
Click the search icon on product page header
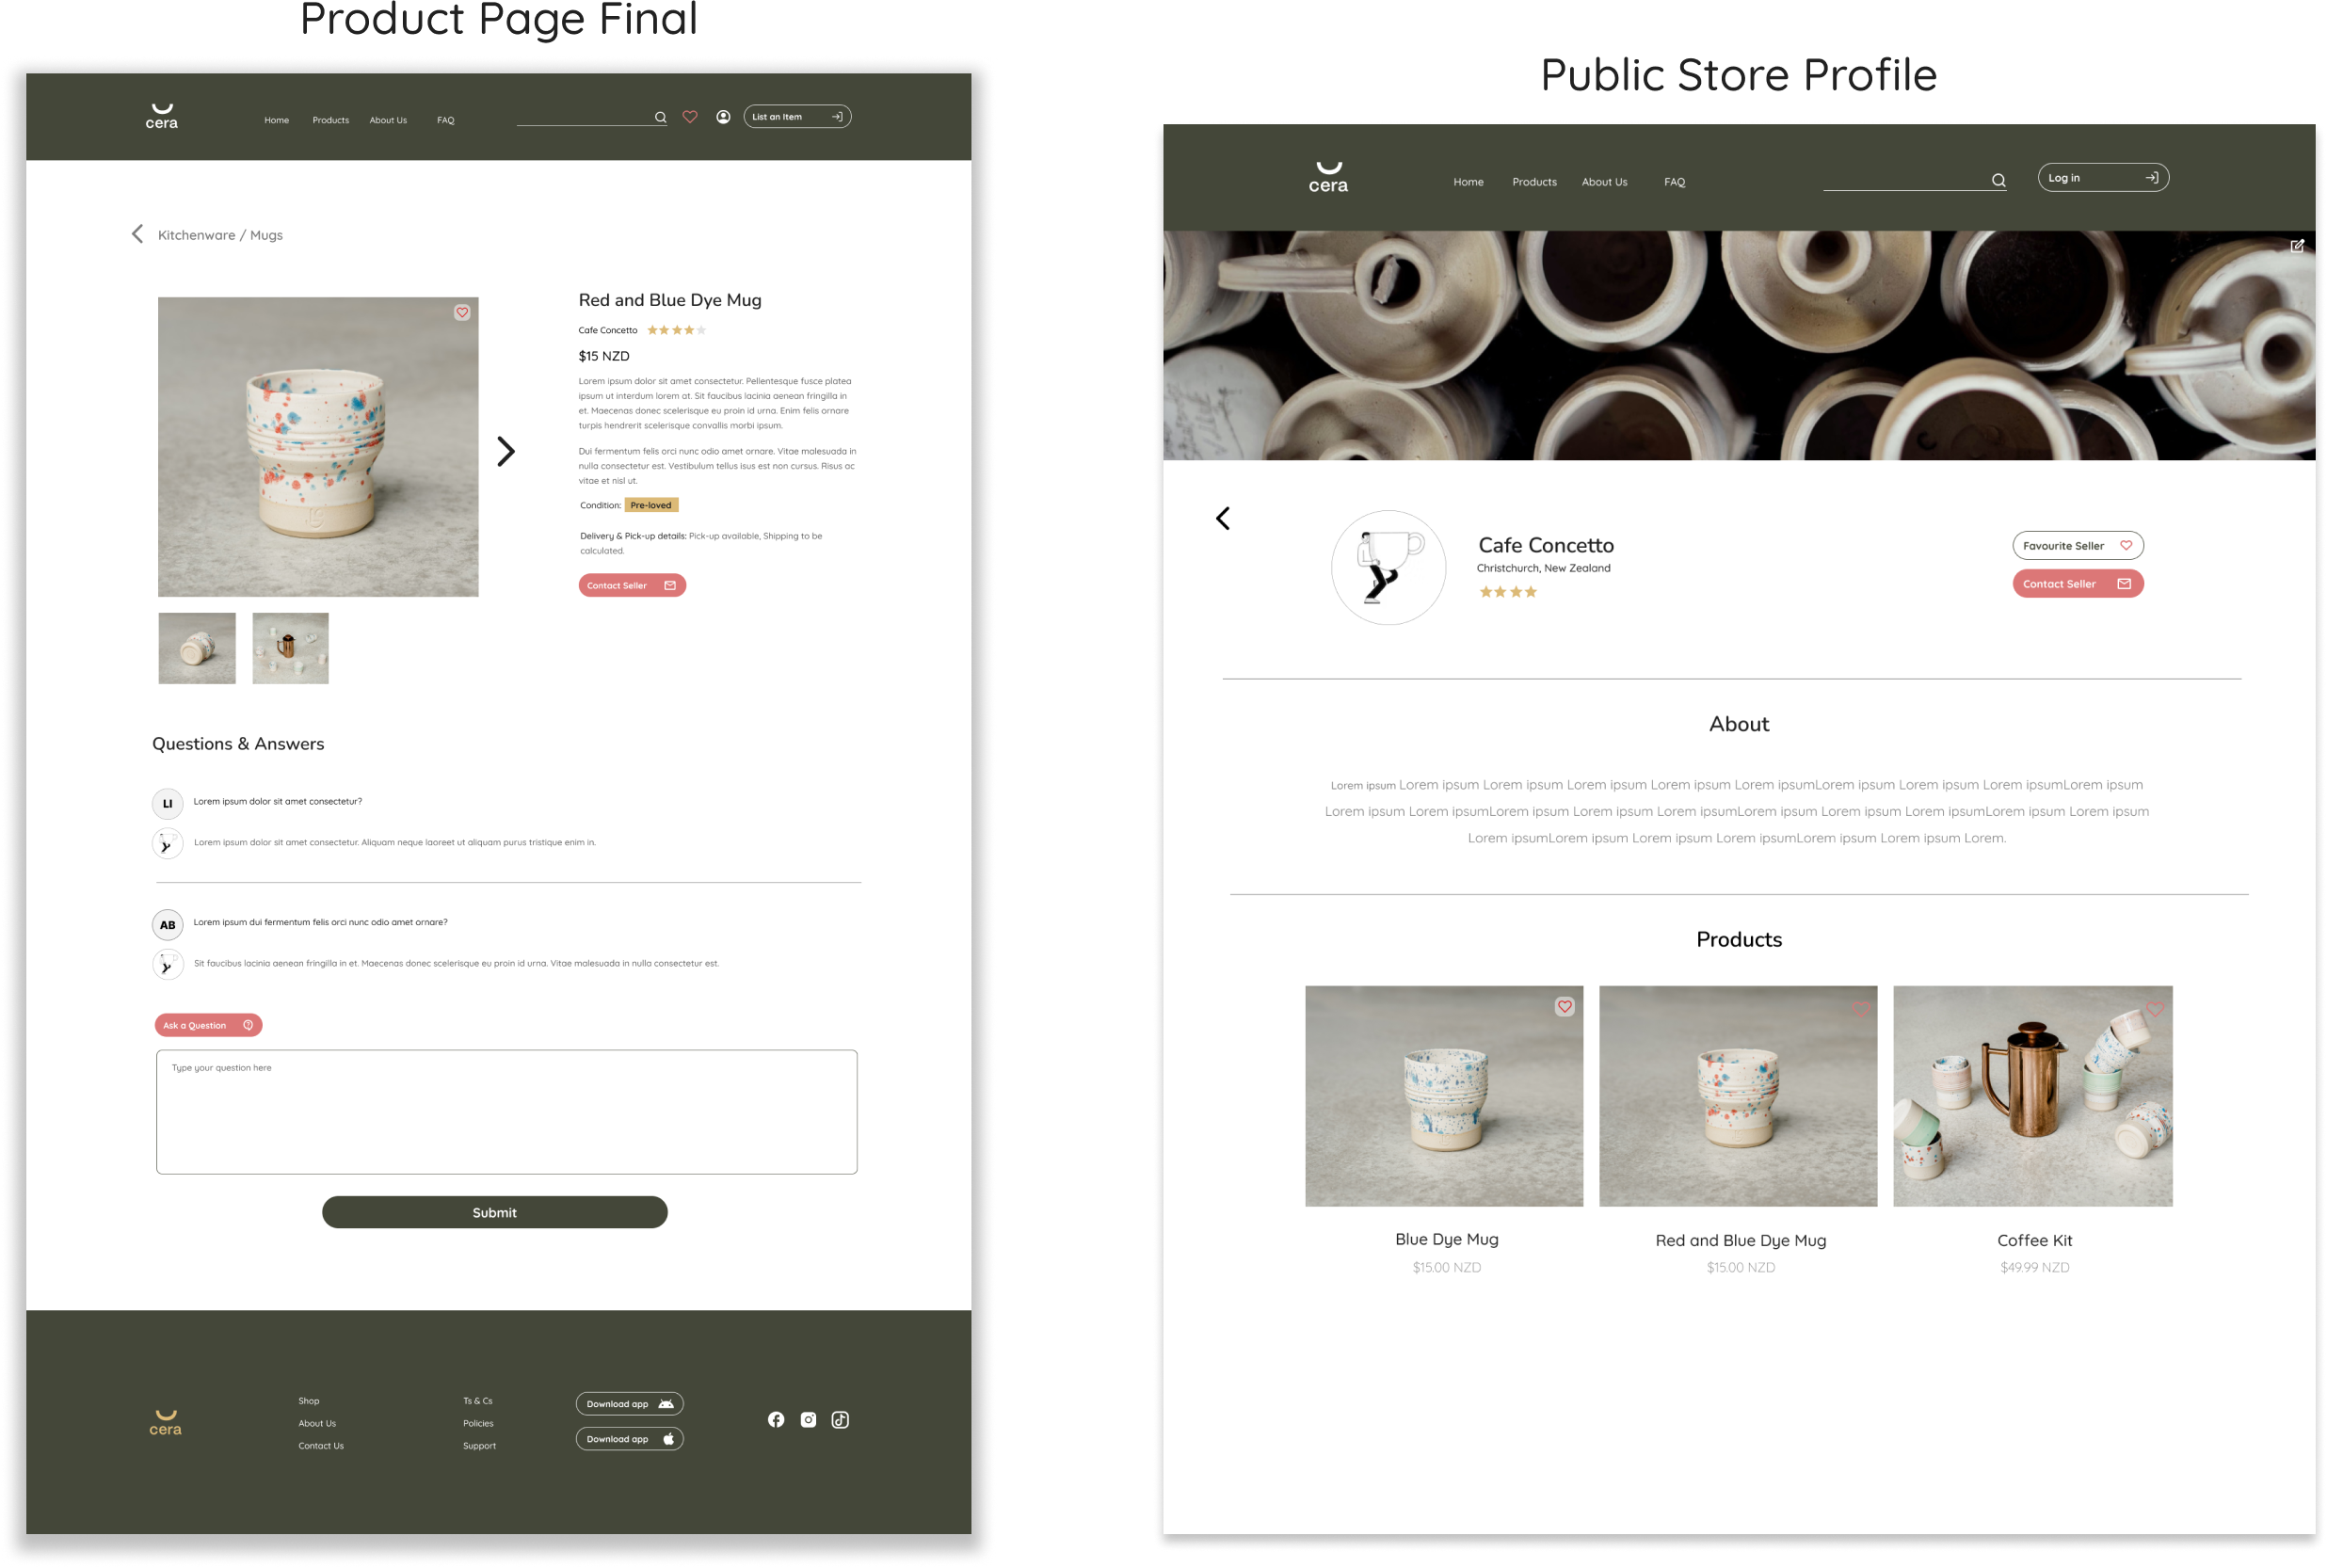pyautogui.click(x=660, y=118)
